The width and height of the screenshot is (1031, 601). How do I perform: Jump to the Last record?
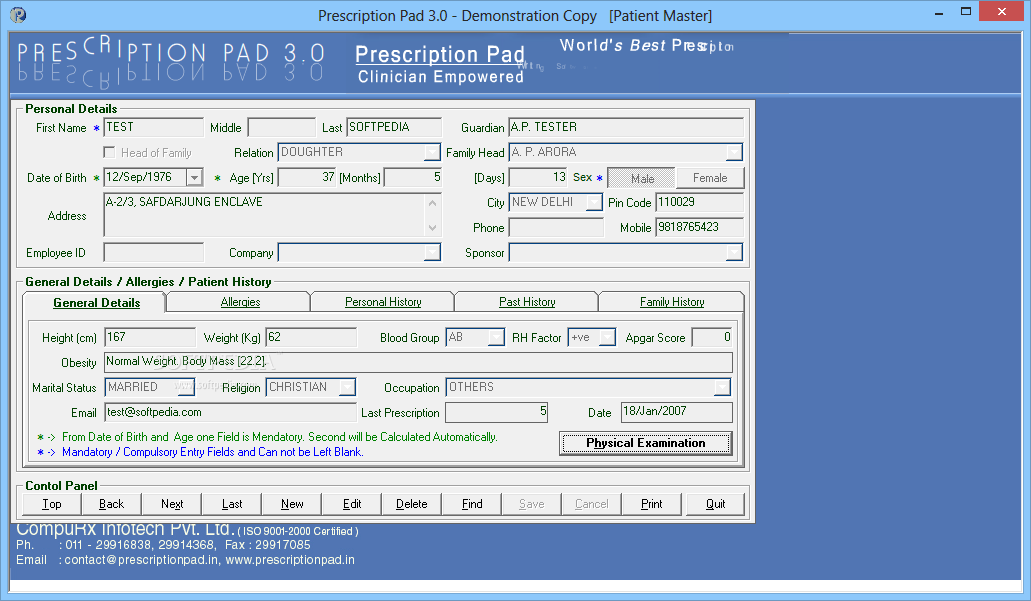pos(232,504)
